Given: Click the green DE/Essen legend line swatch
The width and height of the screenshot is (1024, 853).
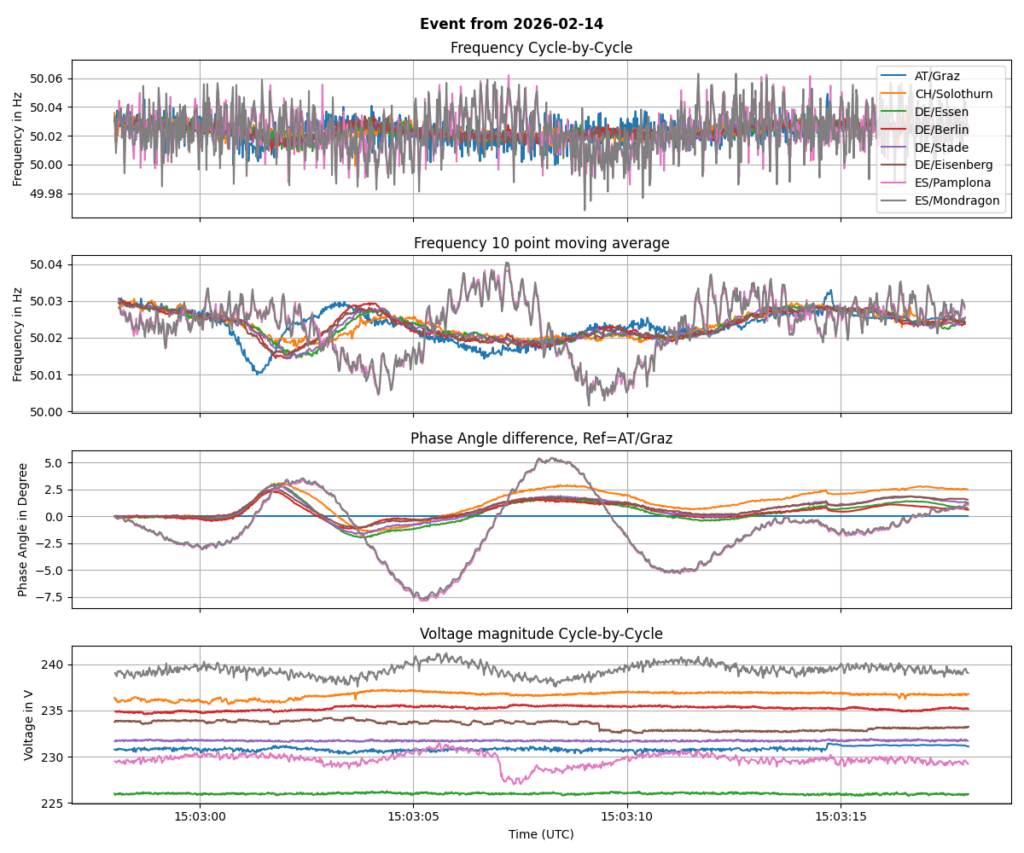Looking at the screenshot, I should 894,111.
